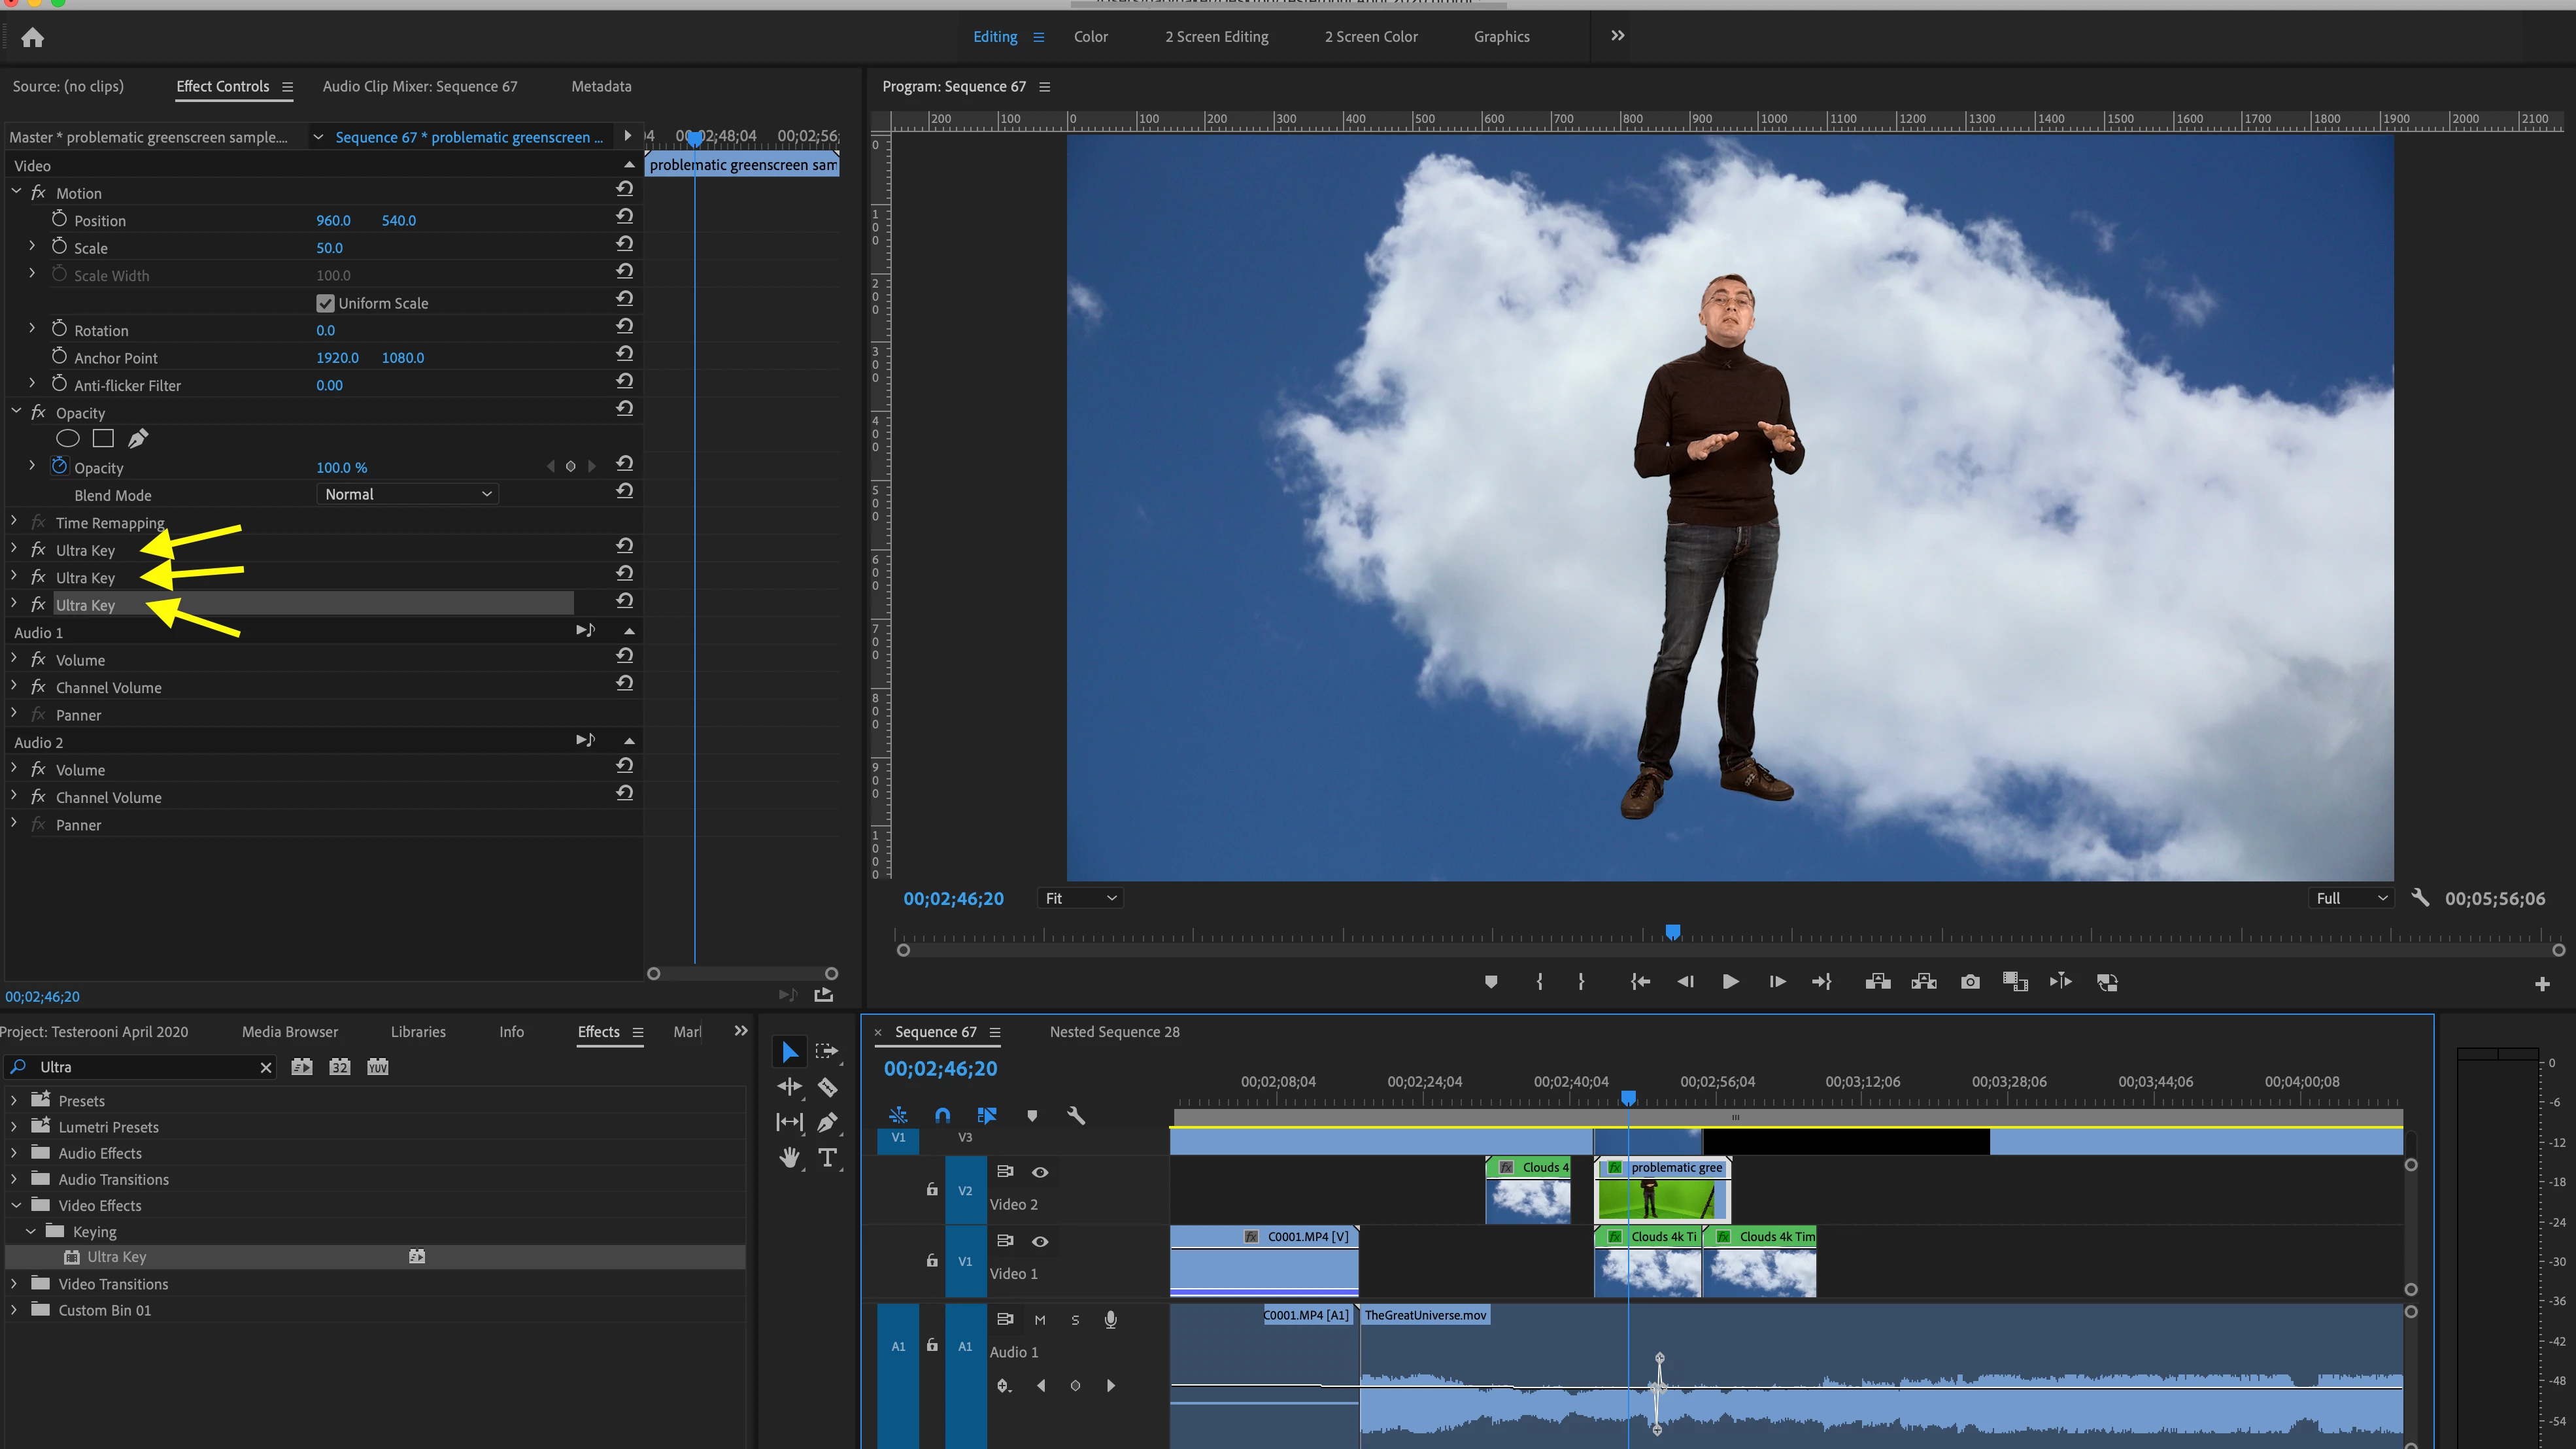Switch to the Color workspace tab
Image resolution: width=2576 pixels, height=1449 pixels.
point(1090,37)
